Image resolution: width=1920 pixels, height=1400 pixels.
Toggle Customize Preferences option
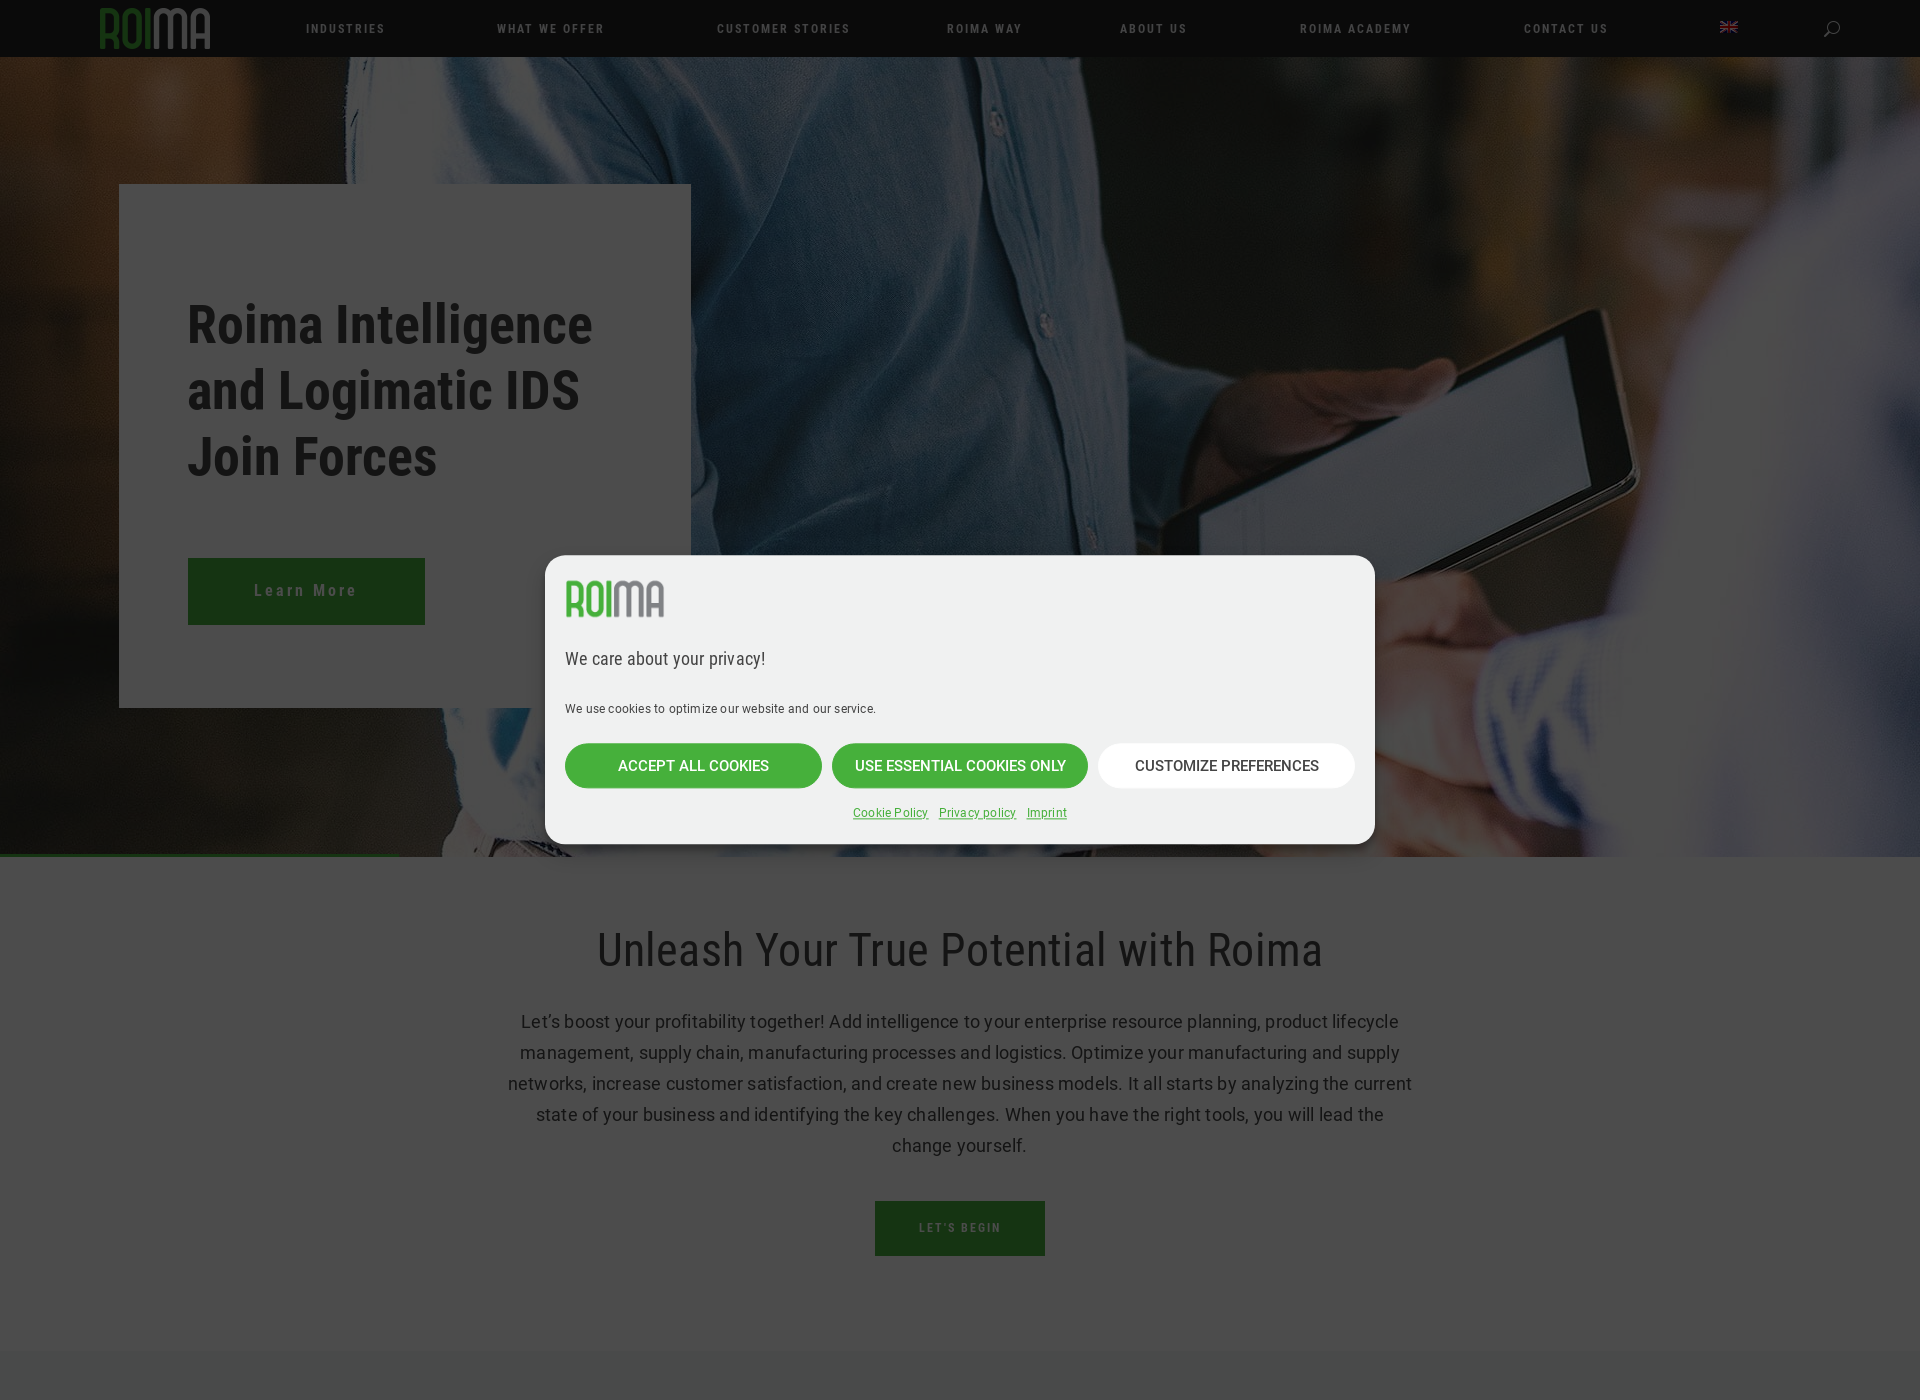(1225, 765)
